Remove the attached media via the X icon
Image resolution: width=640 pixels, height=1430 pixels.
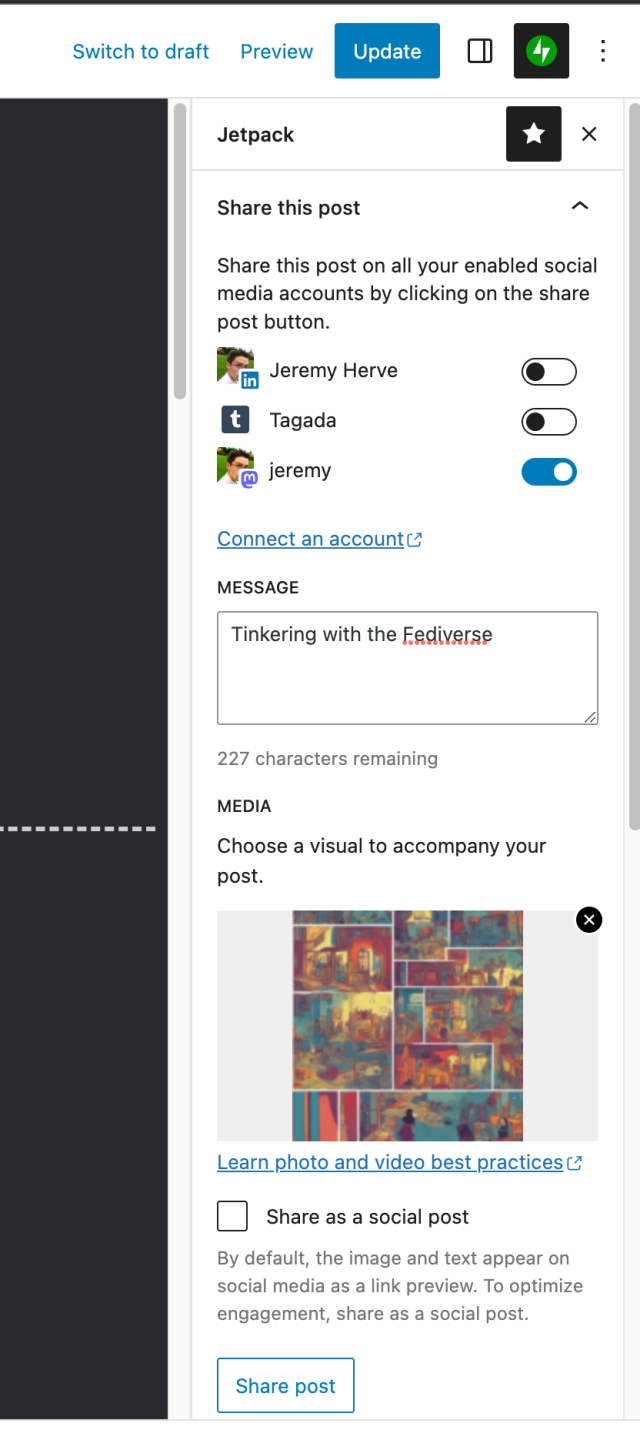pos(588,919)
